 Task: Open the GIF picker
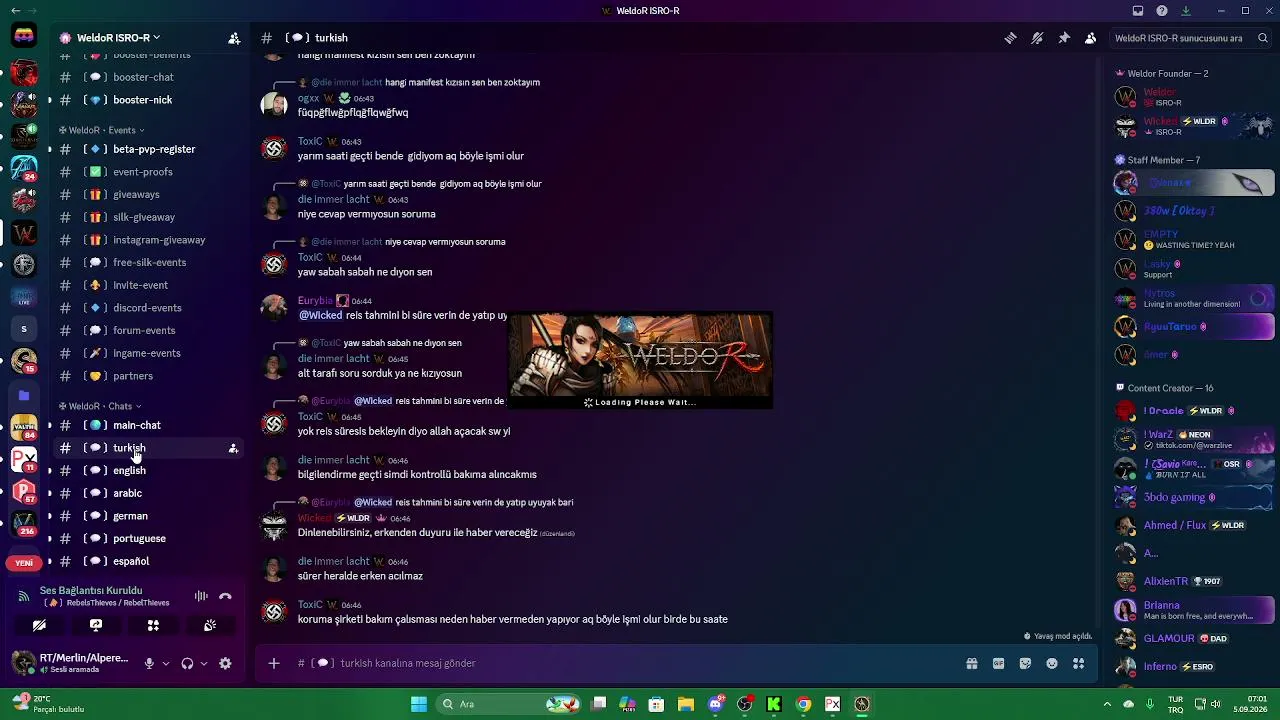coord(998,663)
